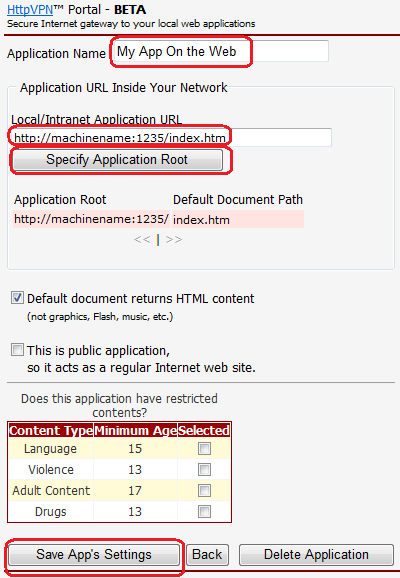Click Specify Application Root button

117,160
